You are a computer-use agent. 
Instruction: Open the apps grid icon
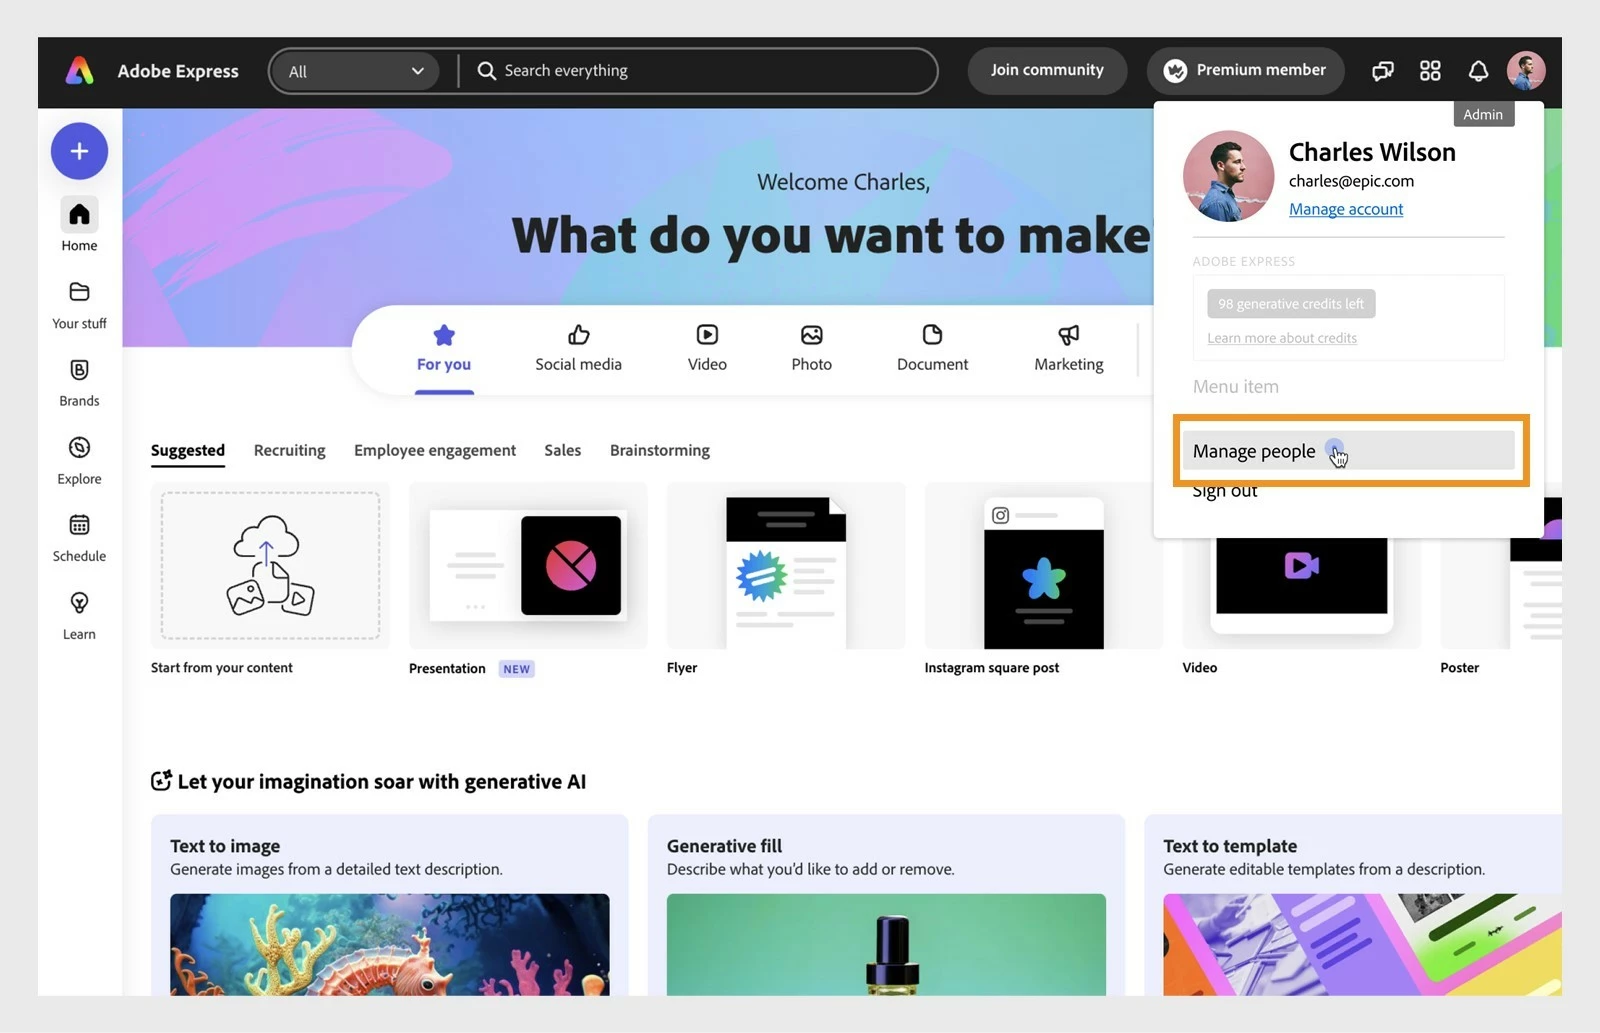1430,71
